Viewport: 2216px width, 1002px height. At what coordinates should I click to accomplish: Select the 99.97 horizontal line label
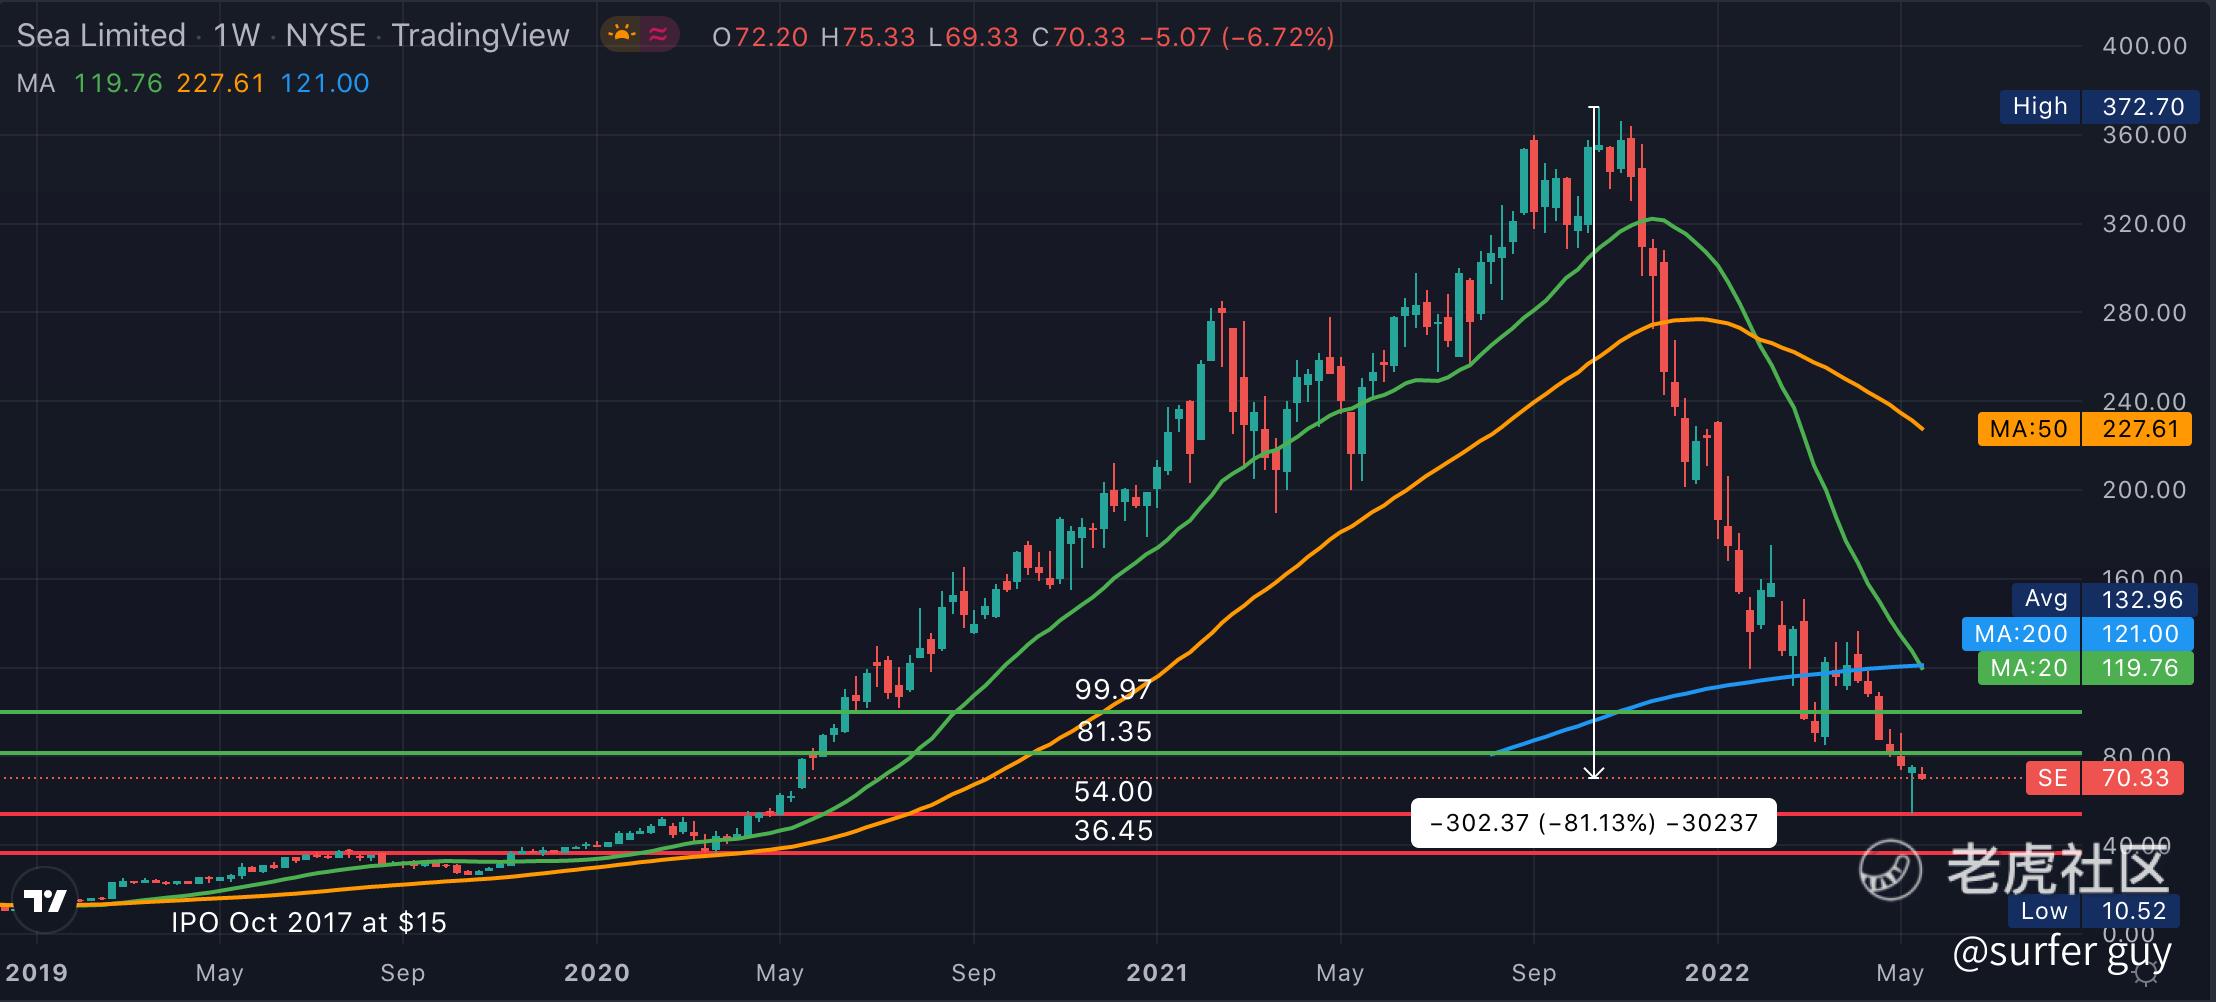click(x=1113, y=689)
